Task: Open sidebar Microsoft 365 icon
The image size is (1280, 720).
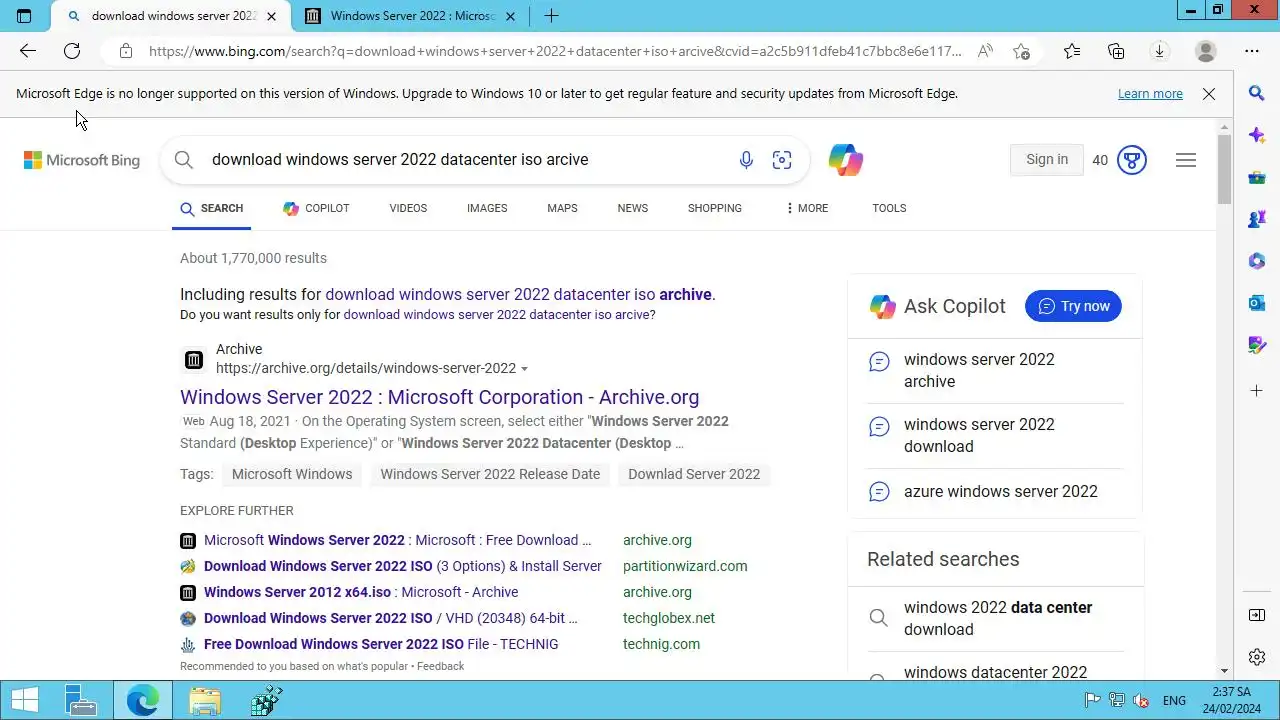Action: coord(1257,261)
